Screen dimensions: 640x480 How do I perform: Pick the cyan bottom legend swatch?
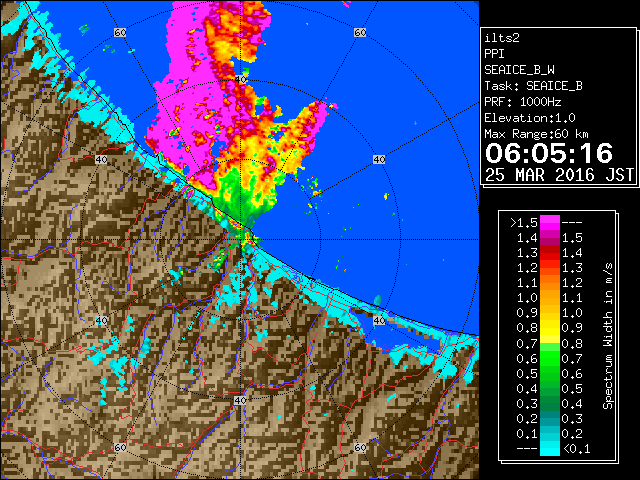point(550,449)
